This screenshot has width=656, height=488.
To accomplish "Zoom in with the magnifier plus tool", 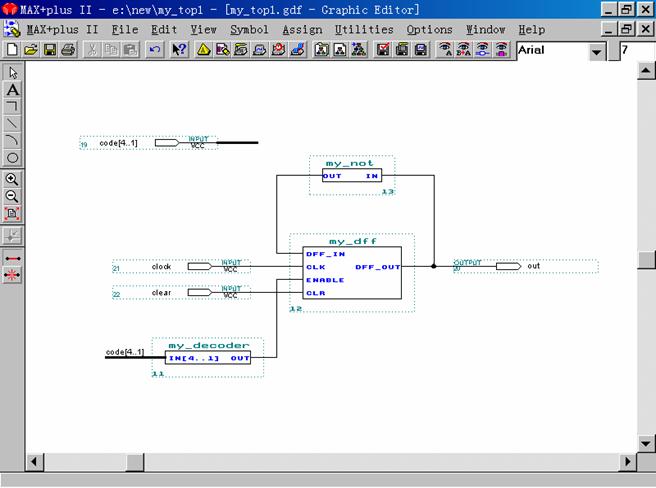I will 12,179.
